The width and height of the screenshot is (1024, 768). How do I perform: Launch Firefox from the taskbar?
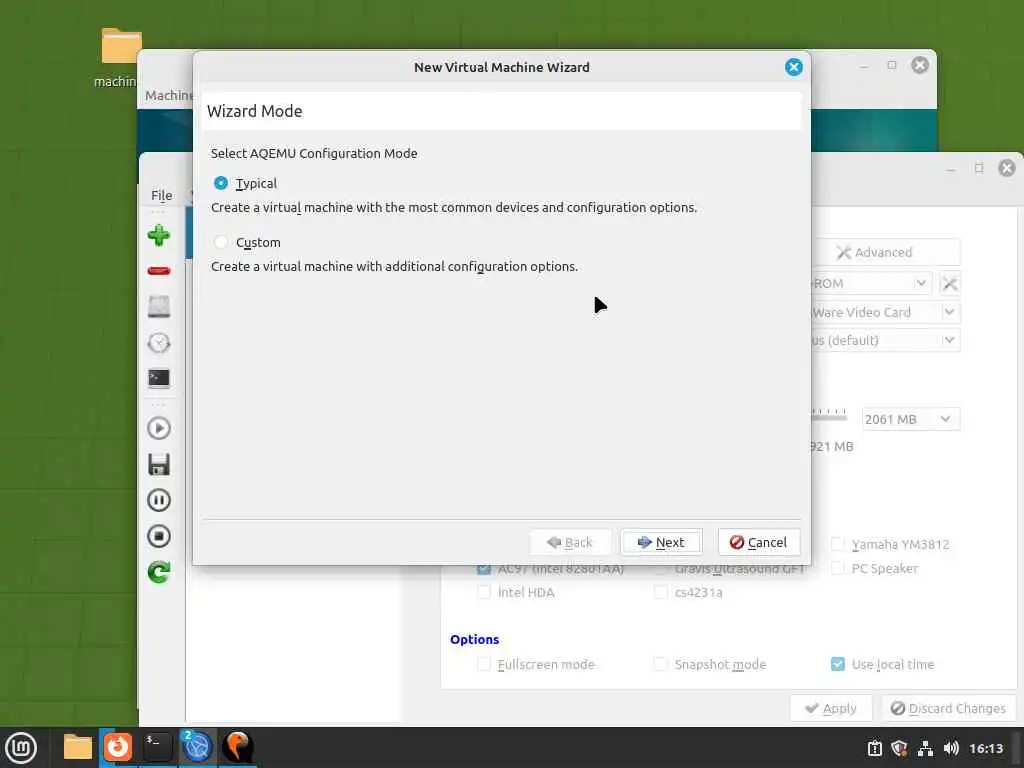118,747
